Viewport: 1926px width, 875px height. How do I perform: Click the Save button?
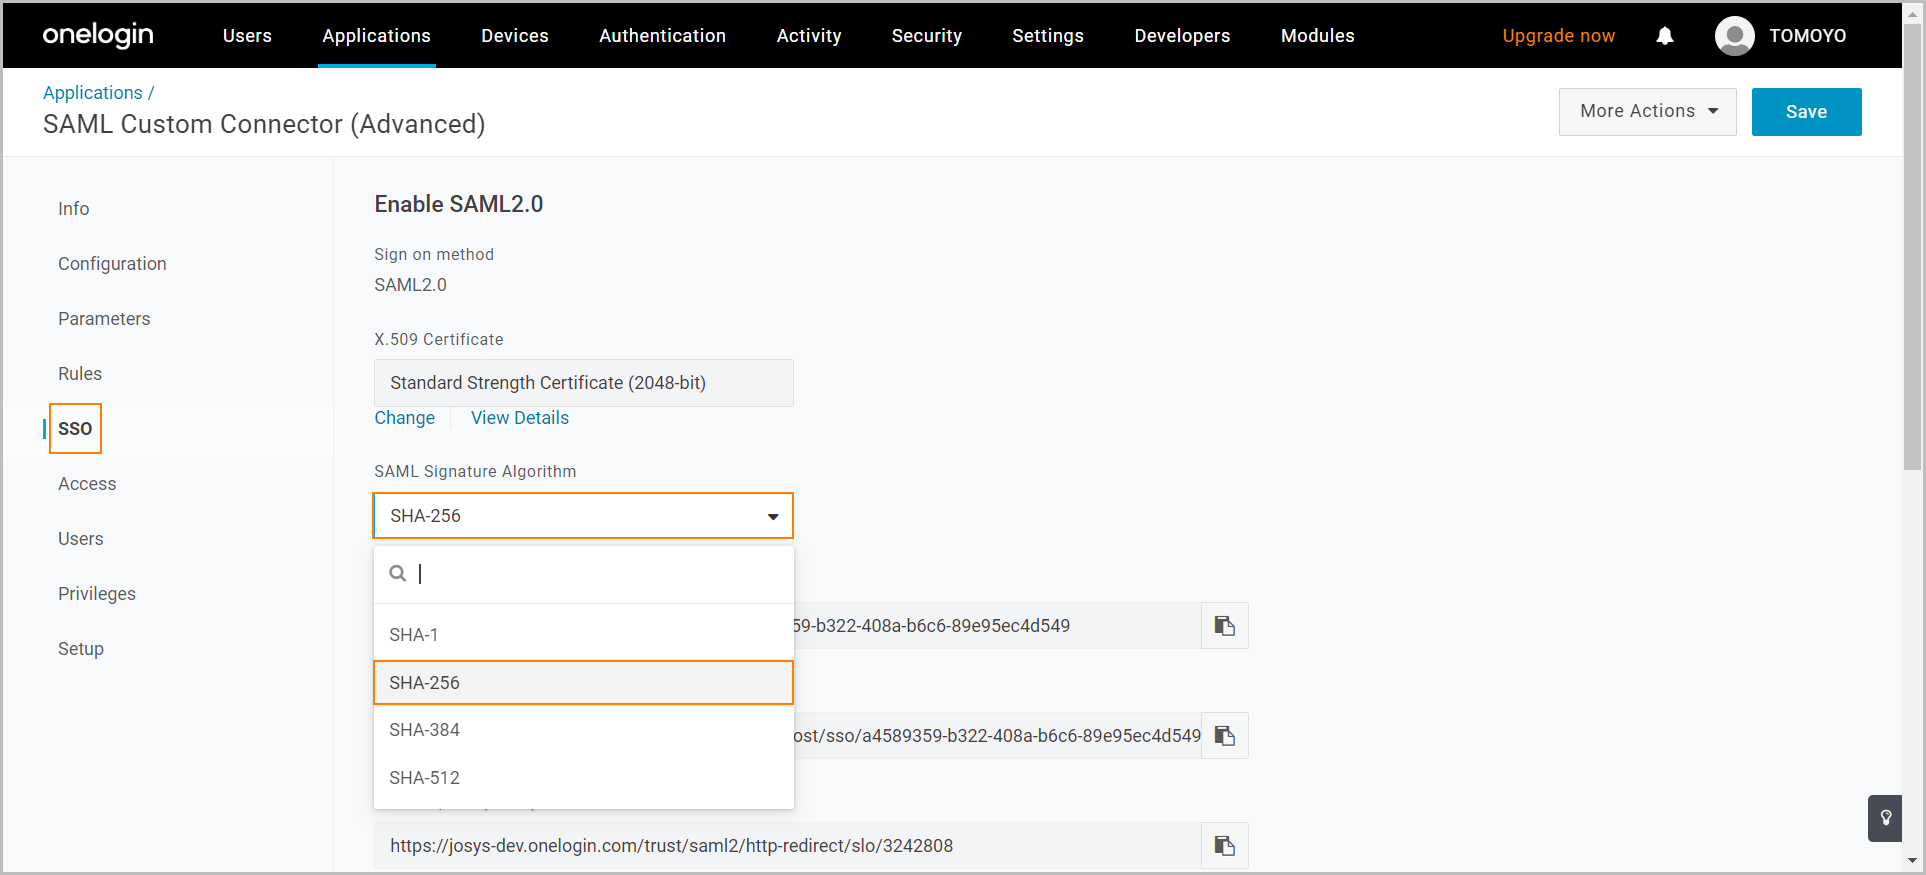click(x=1806, y=112)
